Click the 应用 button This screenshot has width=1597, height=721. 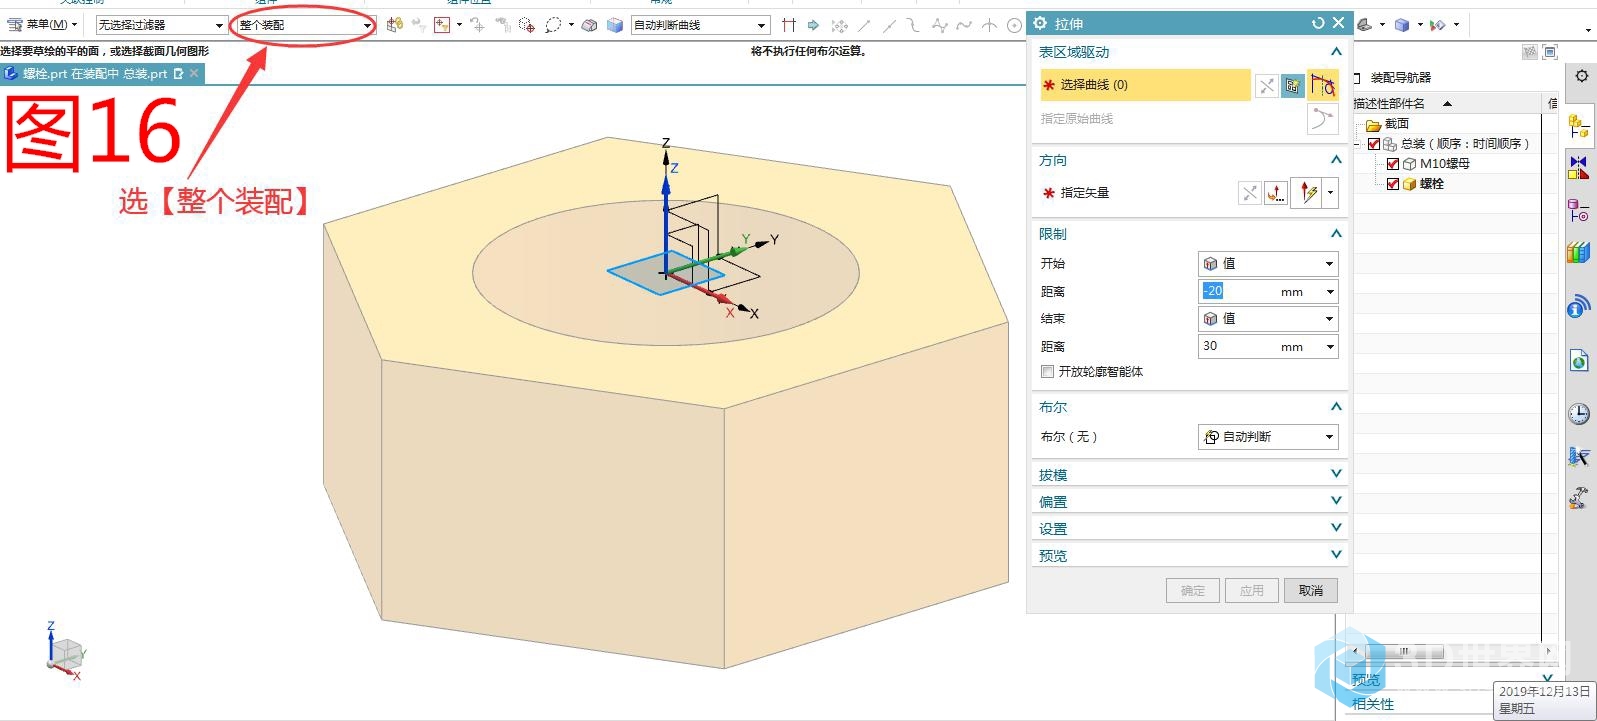coord(1251,591)
